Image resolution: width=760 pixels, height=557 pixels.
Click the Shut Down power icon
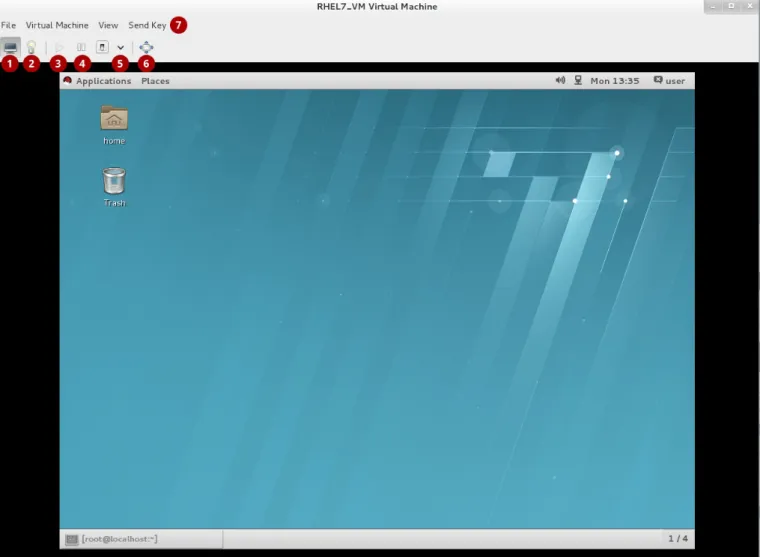[x=102, y=47]
